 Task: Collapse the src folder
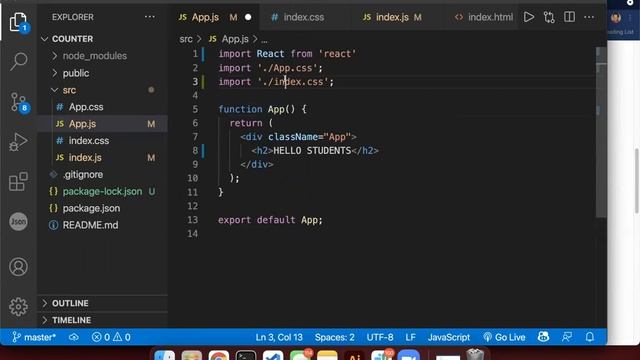102,90
